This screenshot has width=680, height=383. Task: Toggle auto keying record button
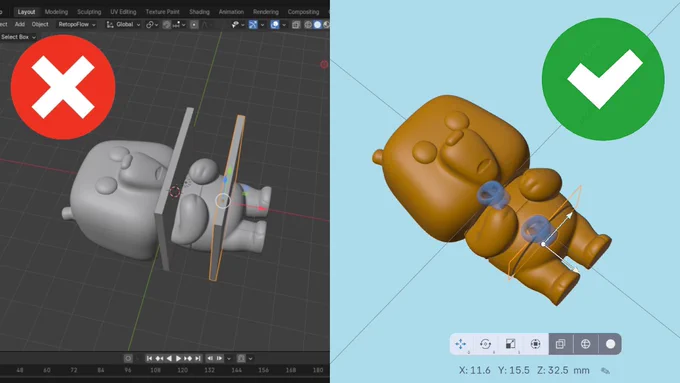[128, 358]
